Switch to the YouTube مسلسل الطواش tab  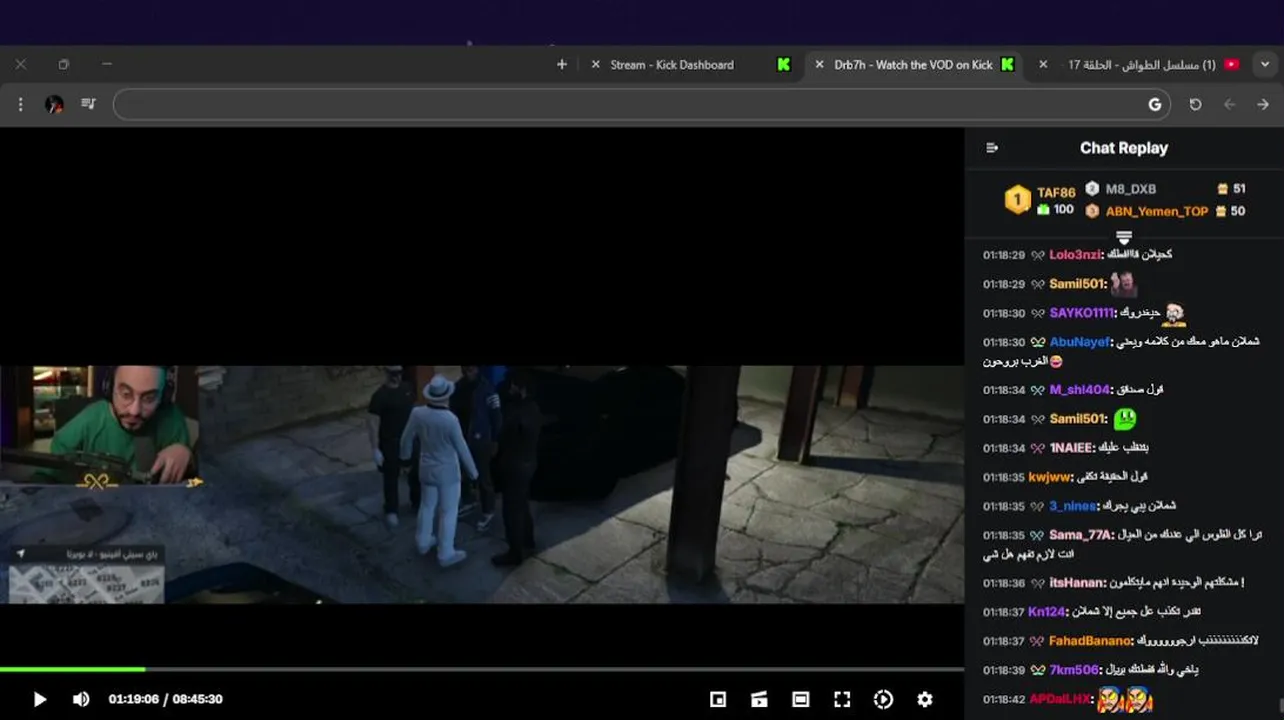1142,64
